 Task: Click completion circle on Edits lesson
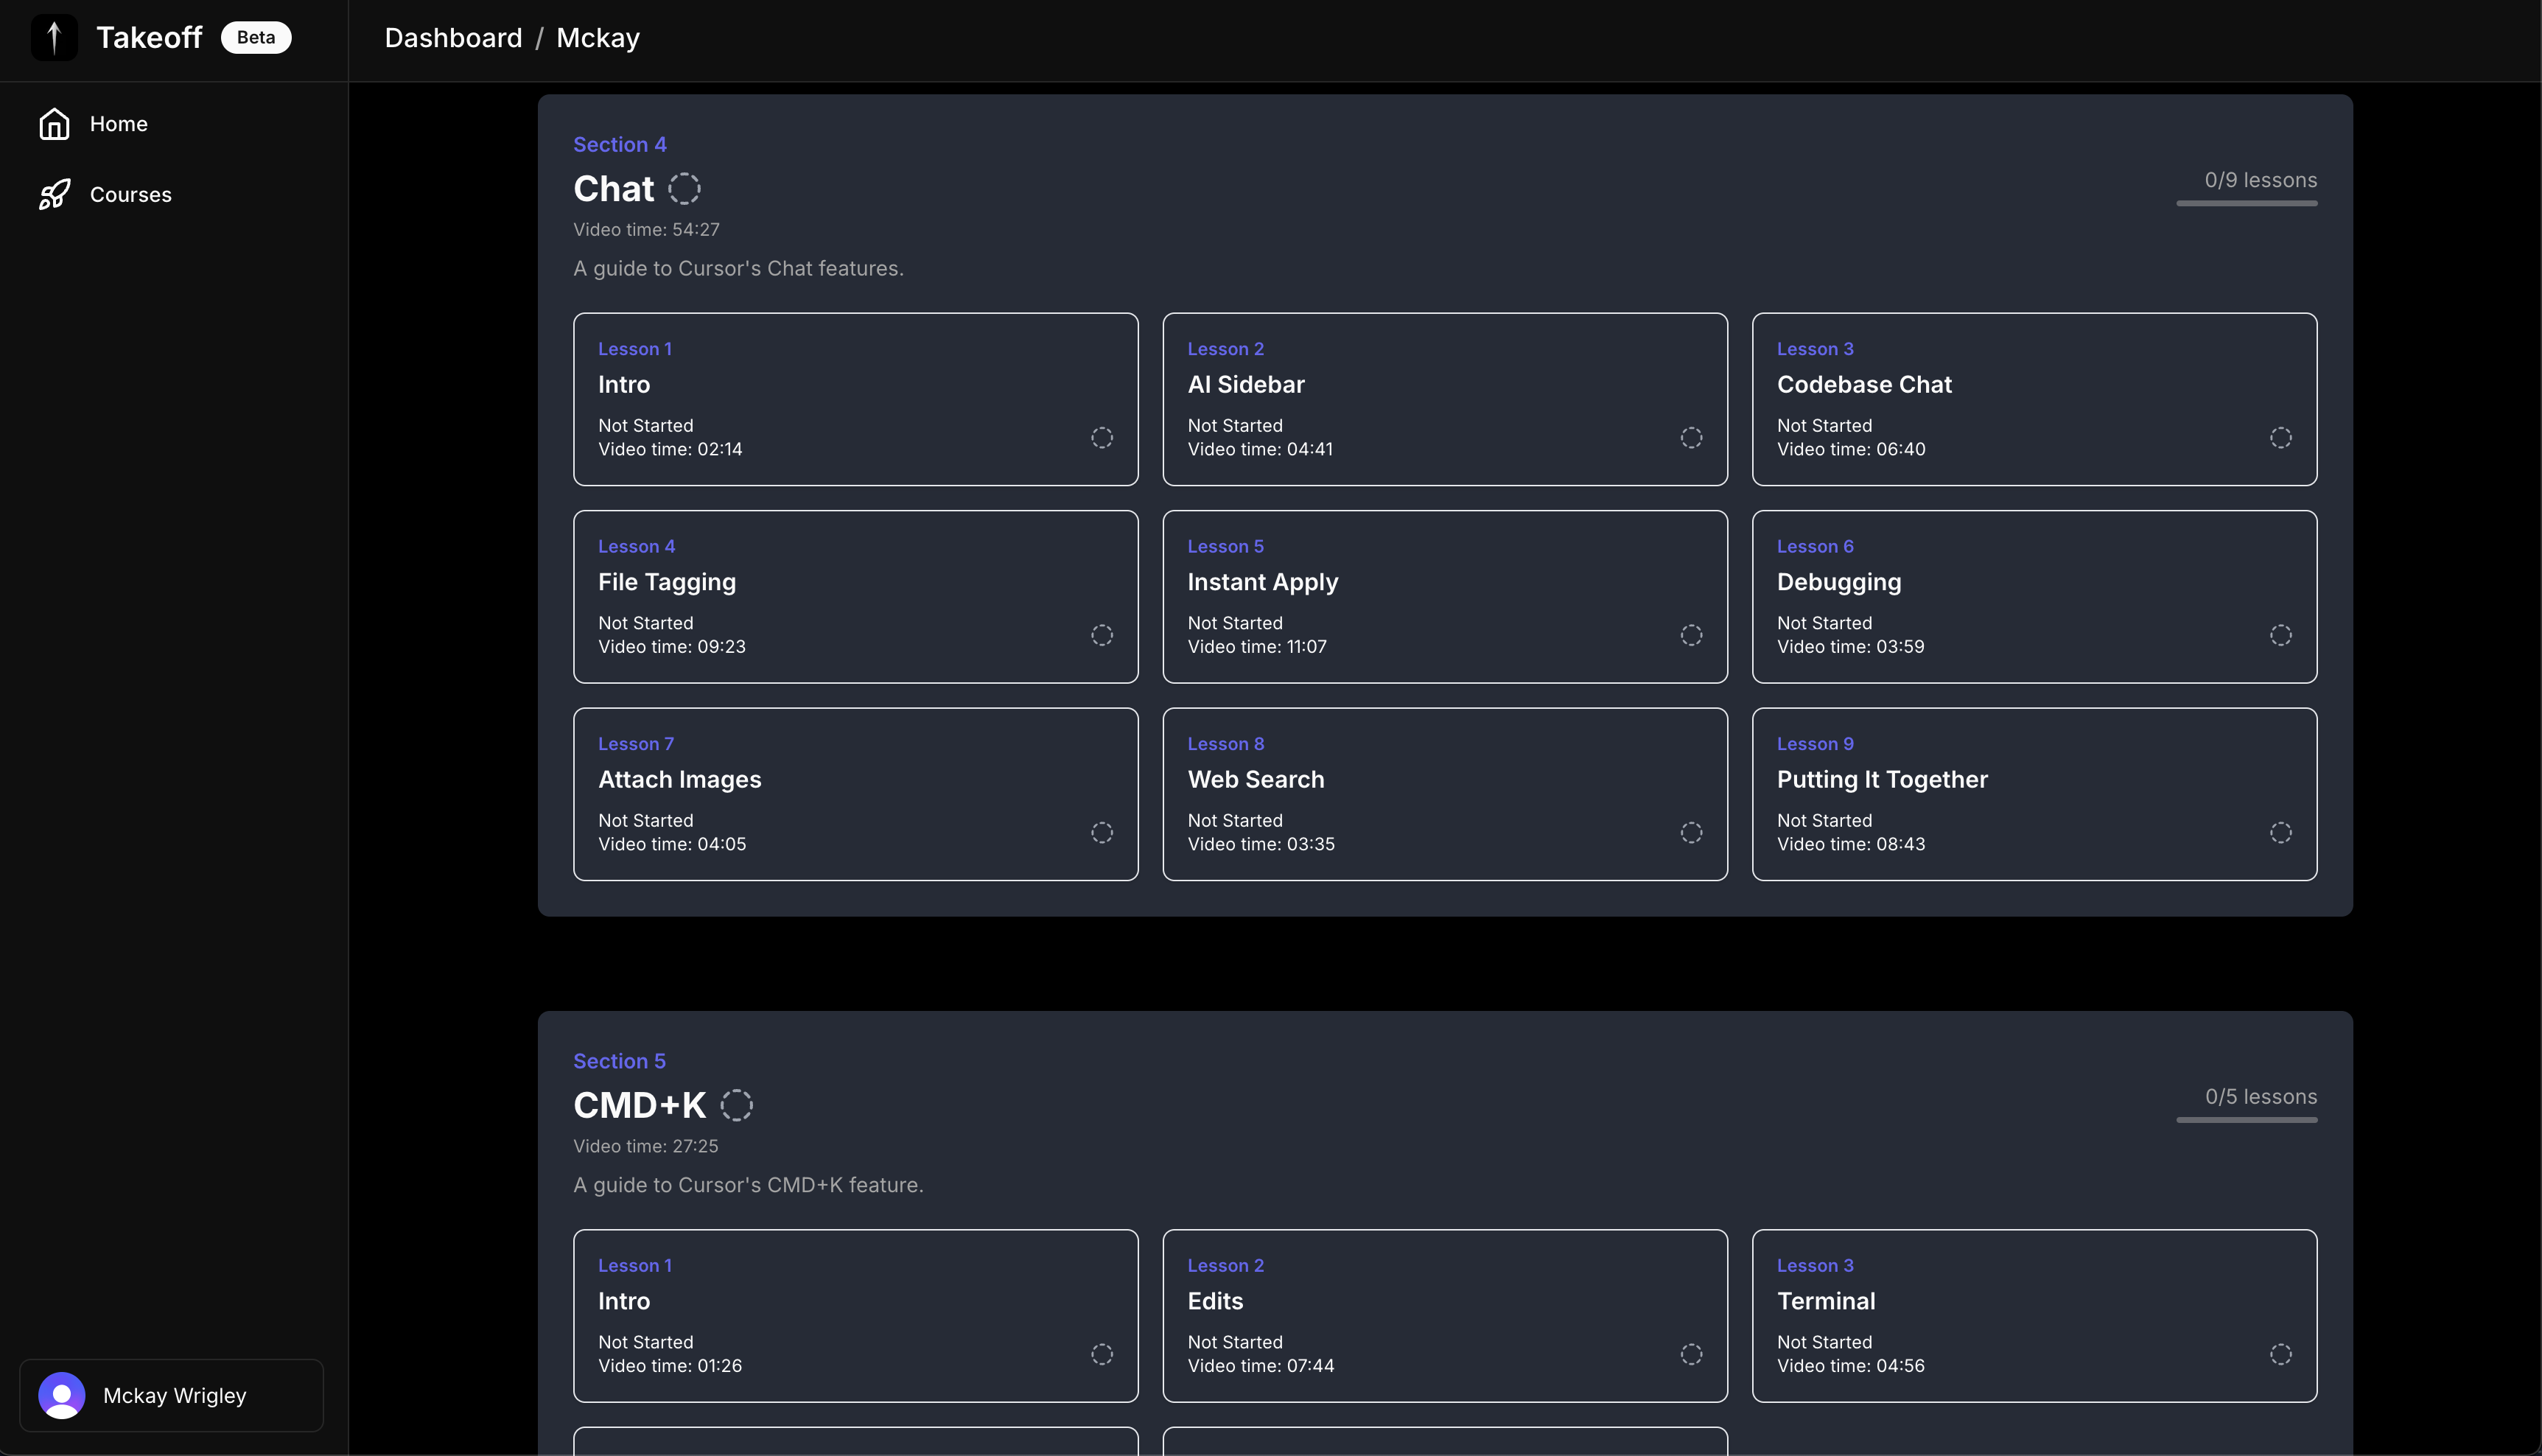coord(1691,1354)
